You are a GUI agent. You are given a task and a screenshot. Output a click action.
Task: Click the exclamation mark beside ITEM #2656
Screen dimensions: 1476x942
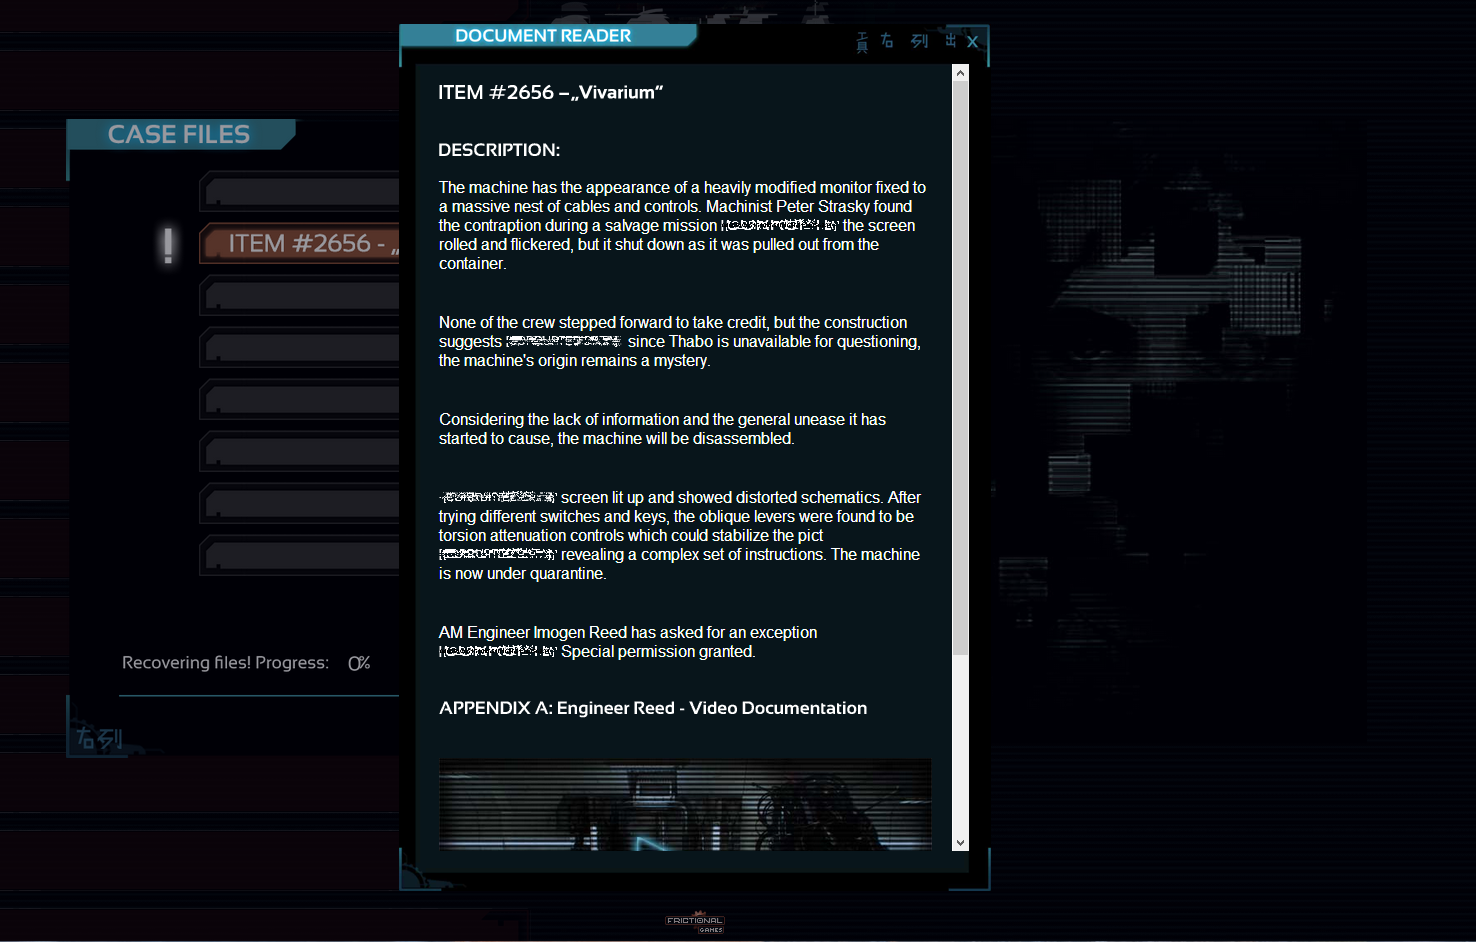pyautogui.click(x=168, y=245)
